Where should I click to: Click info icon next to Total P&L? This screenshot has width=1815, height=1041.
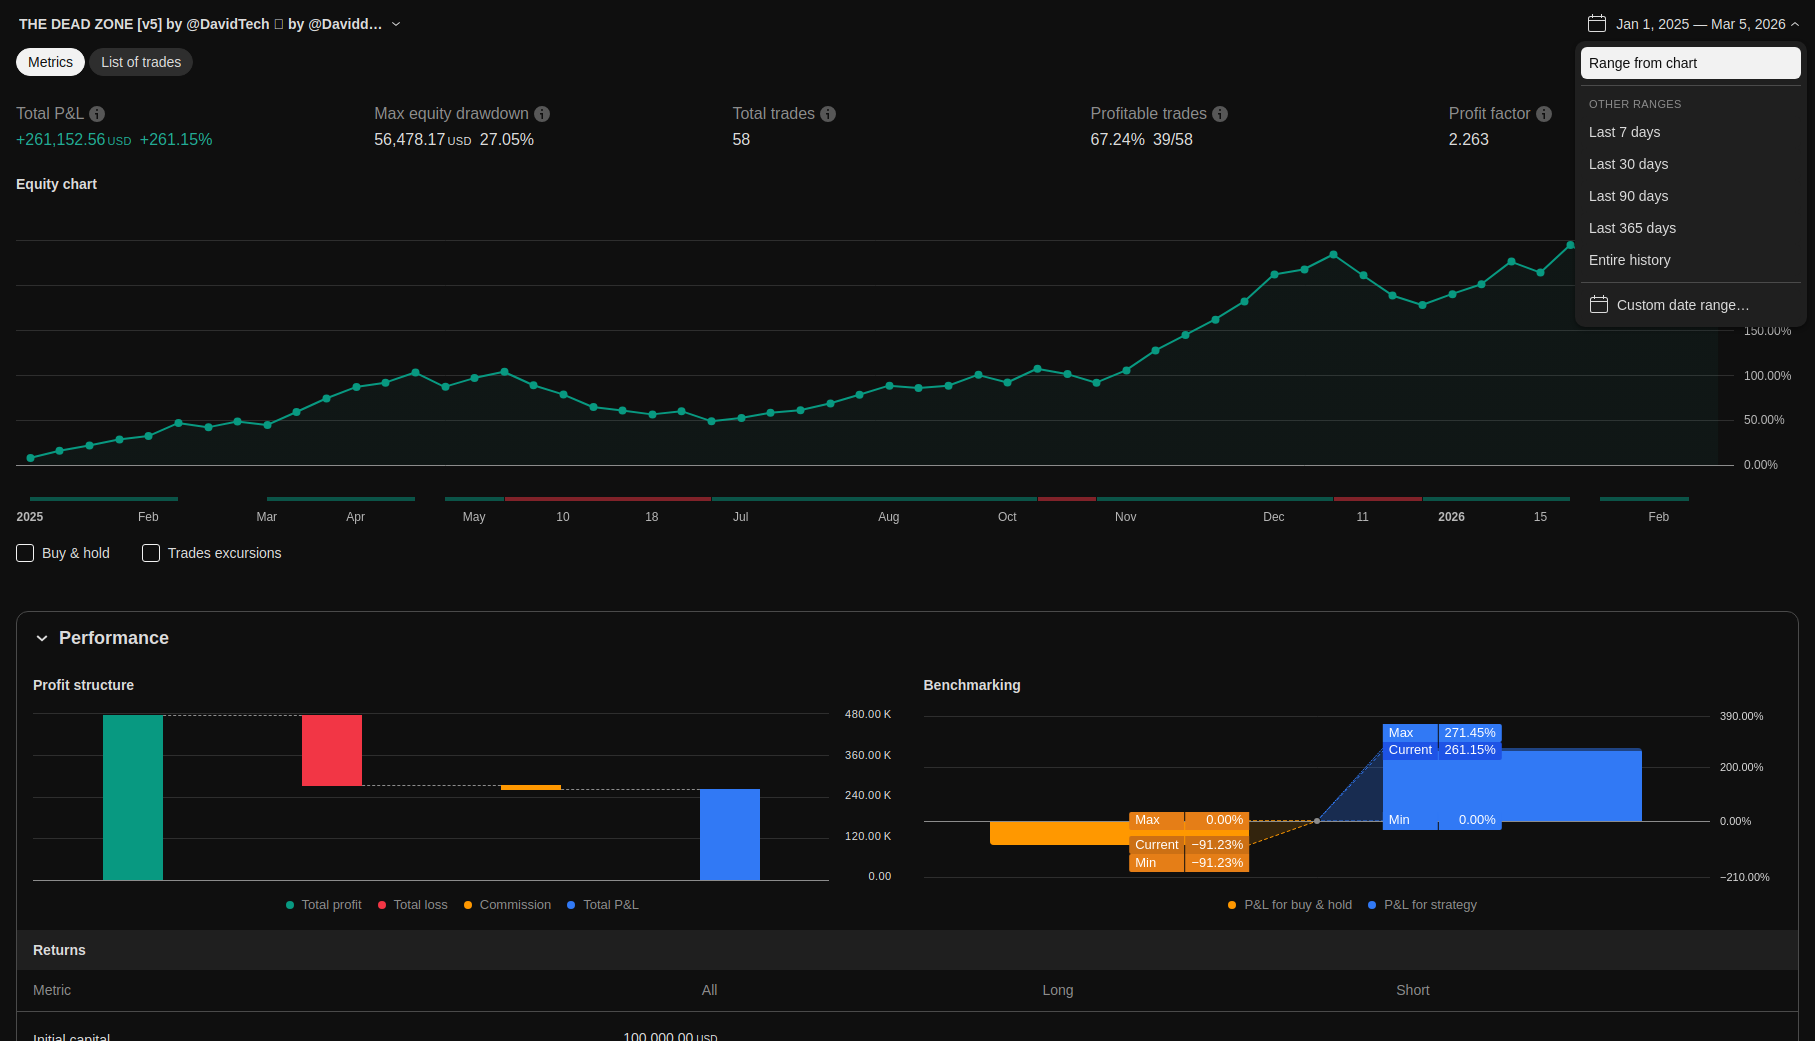97,114
